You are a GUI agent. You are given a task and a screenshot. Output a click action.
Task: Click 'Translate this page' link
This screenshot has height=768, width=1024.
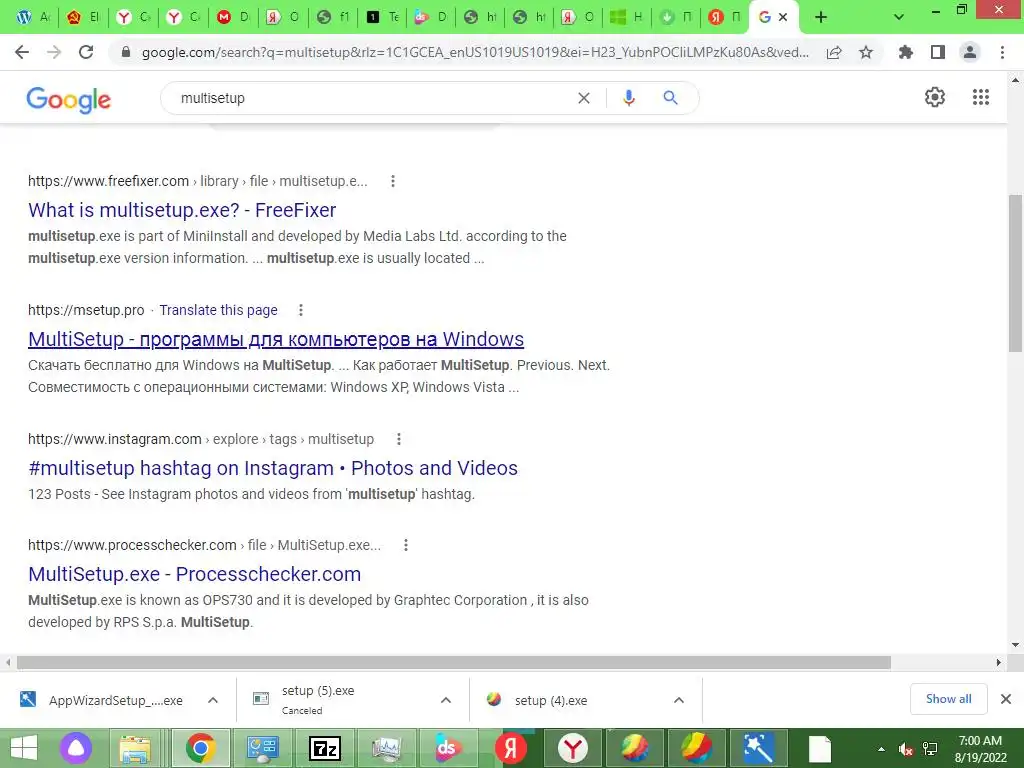pos(218,310)
